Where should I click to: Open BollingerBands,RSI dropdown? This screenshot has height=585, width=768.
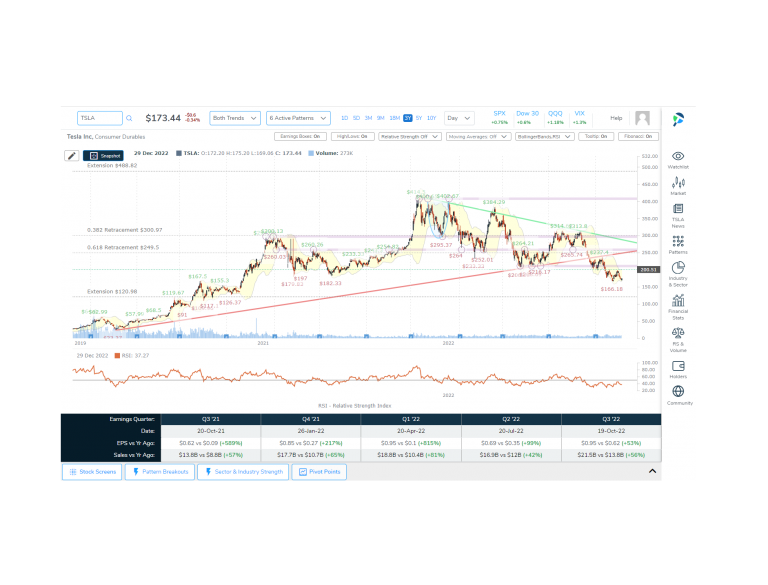544,137
